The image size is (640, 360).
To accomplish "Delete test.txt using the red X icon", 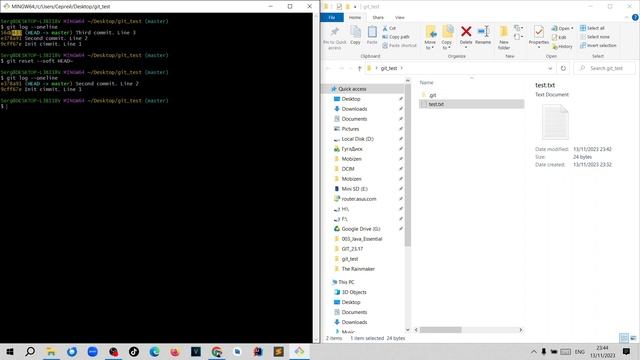I will (466, 32).
